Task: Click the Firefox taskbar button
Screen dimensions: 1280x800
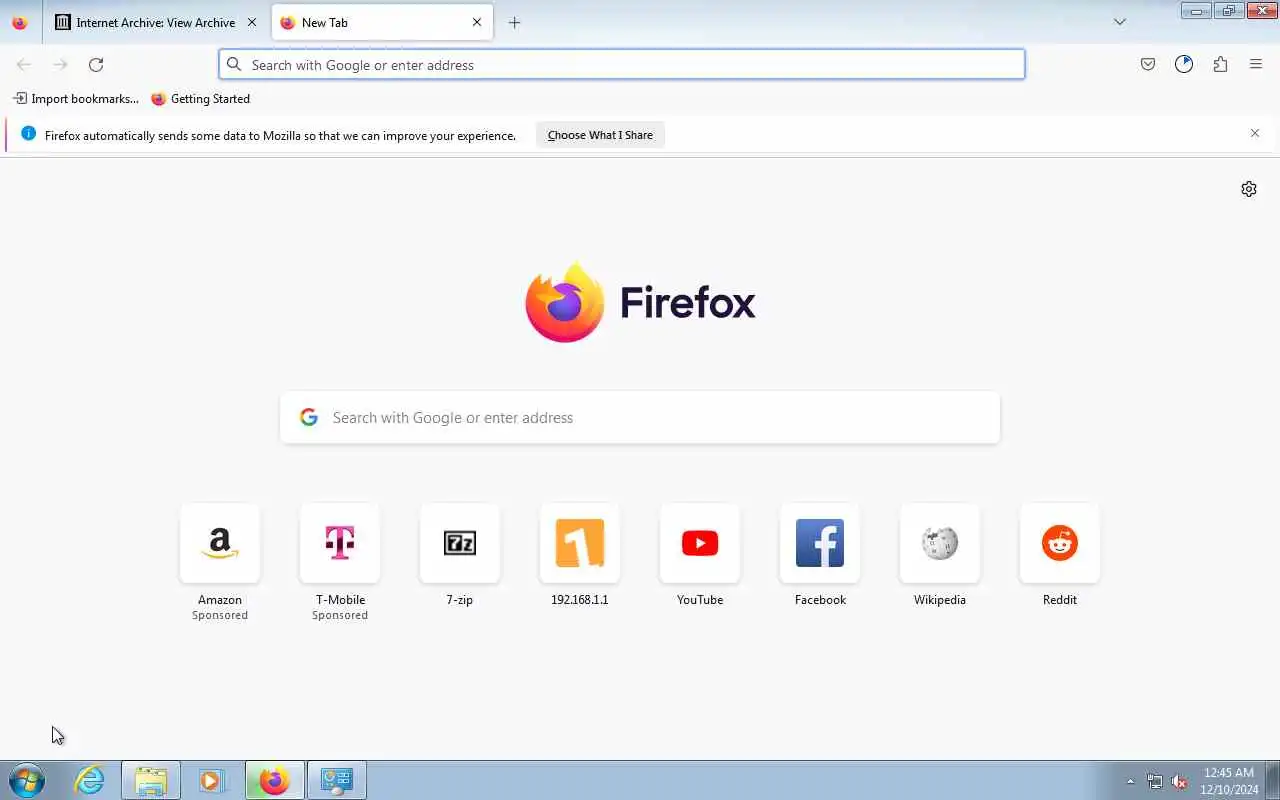Action: coord(274,780)
